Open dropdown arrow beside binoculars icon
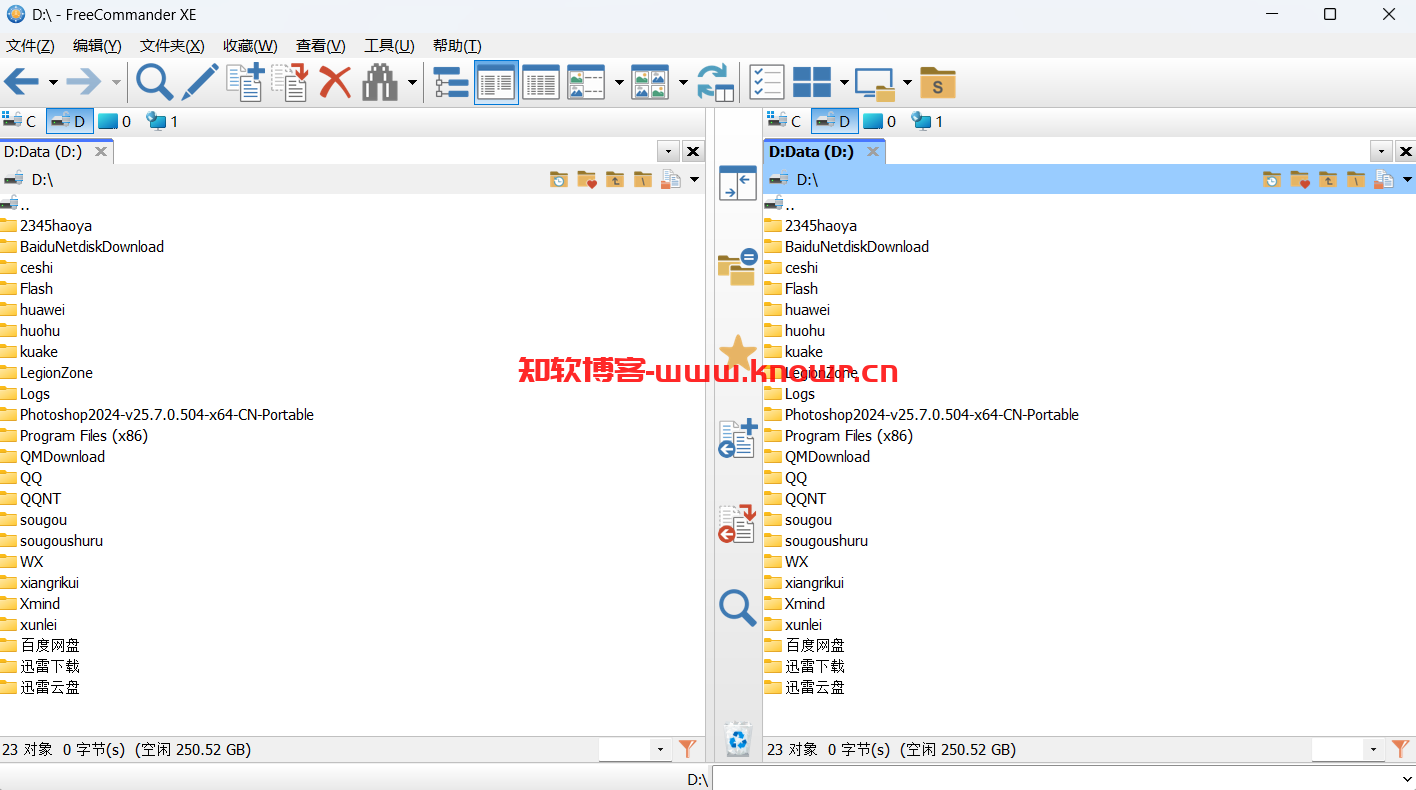Screen dimensions: 1416x790 click(412, 83)
